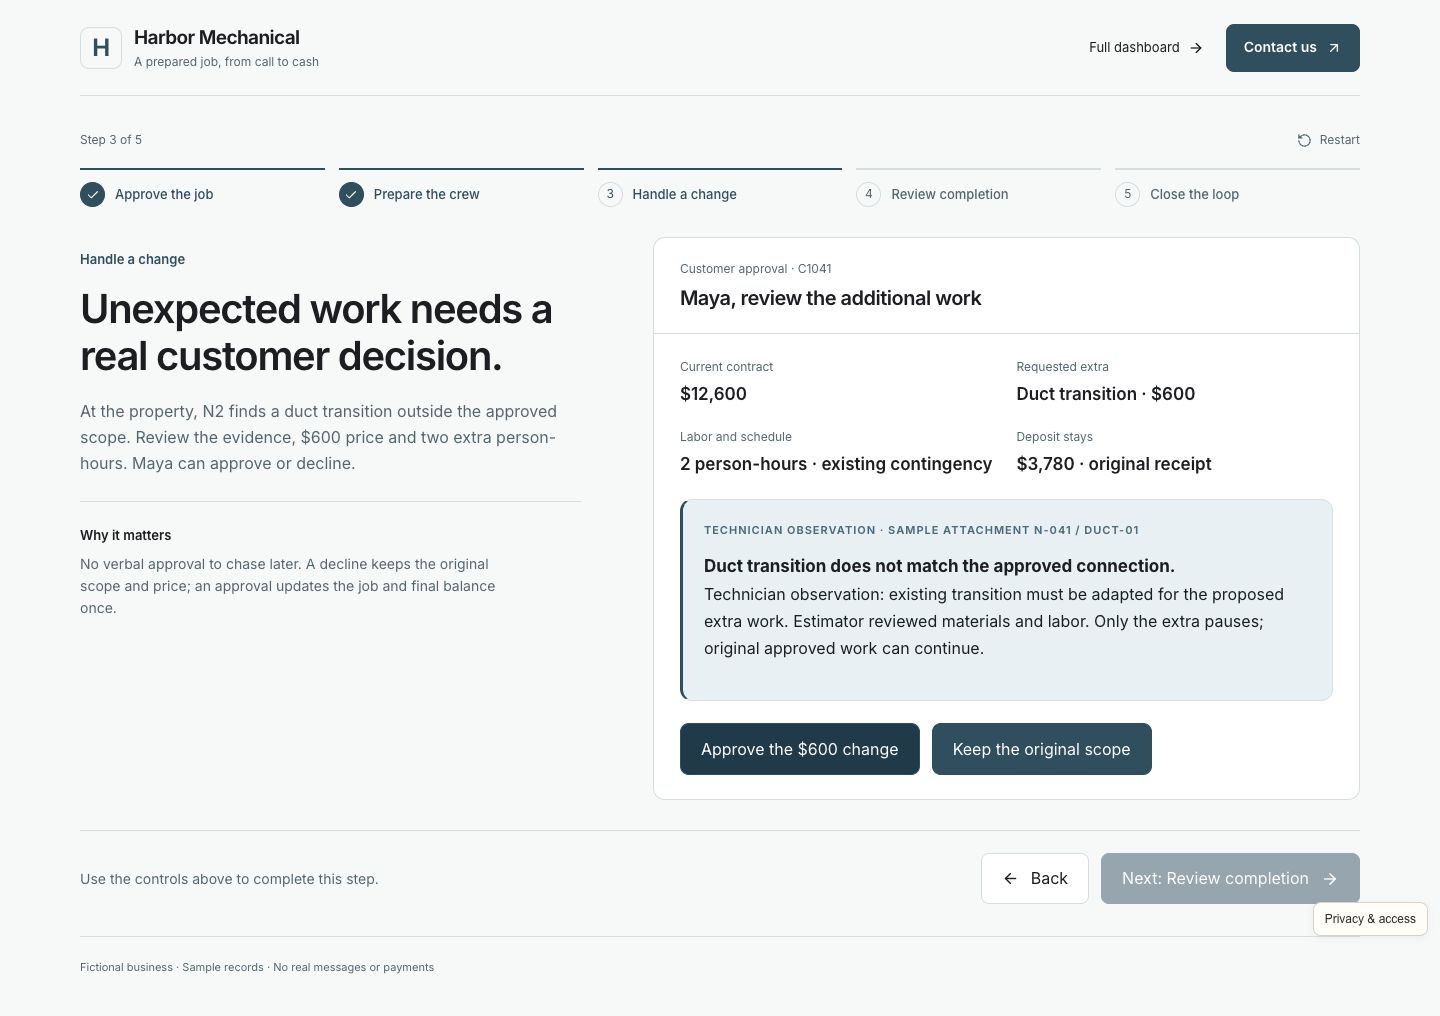Click the Use the controls above hint

(x=229, y=879)
